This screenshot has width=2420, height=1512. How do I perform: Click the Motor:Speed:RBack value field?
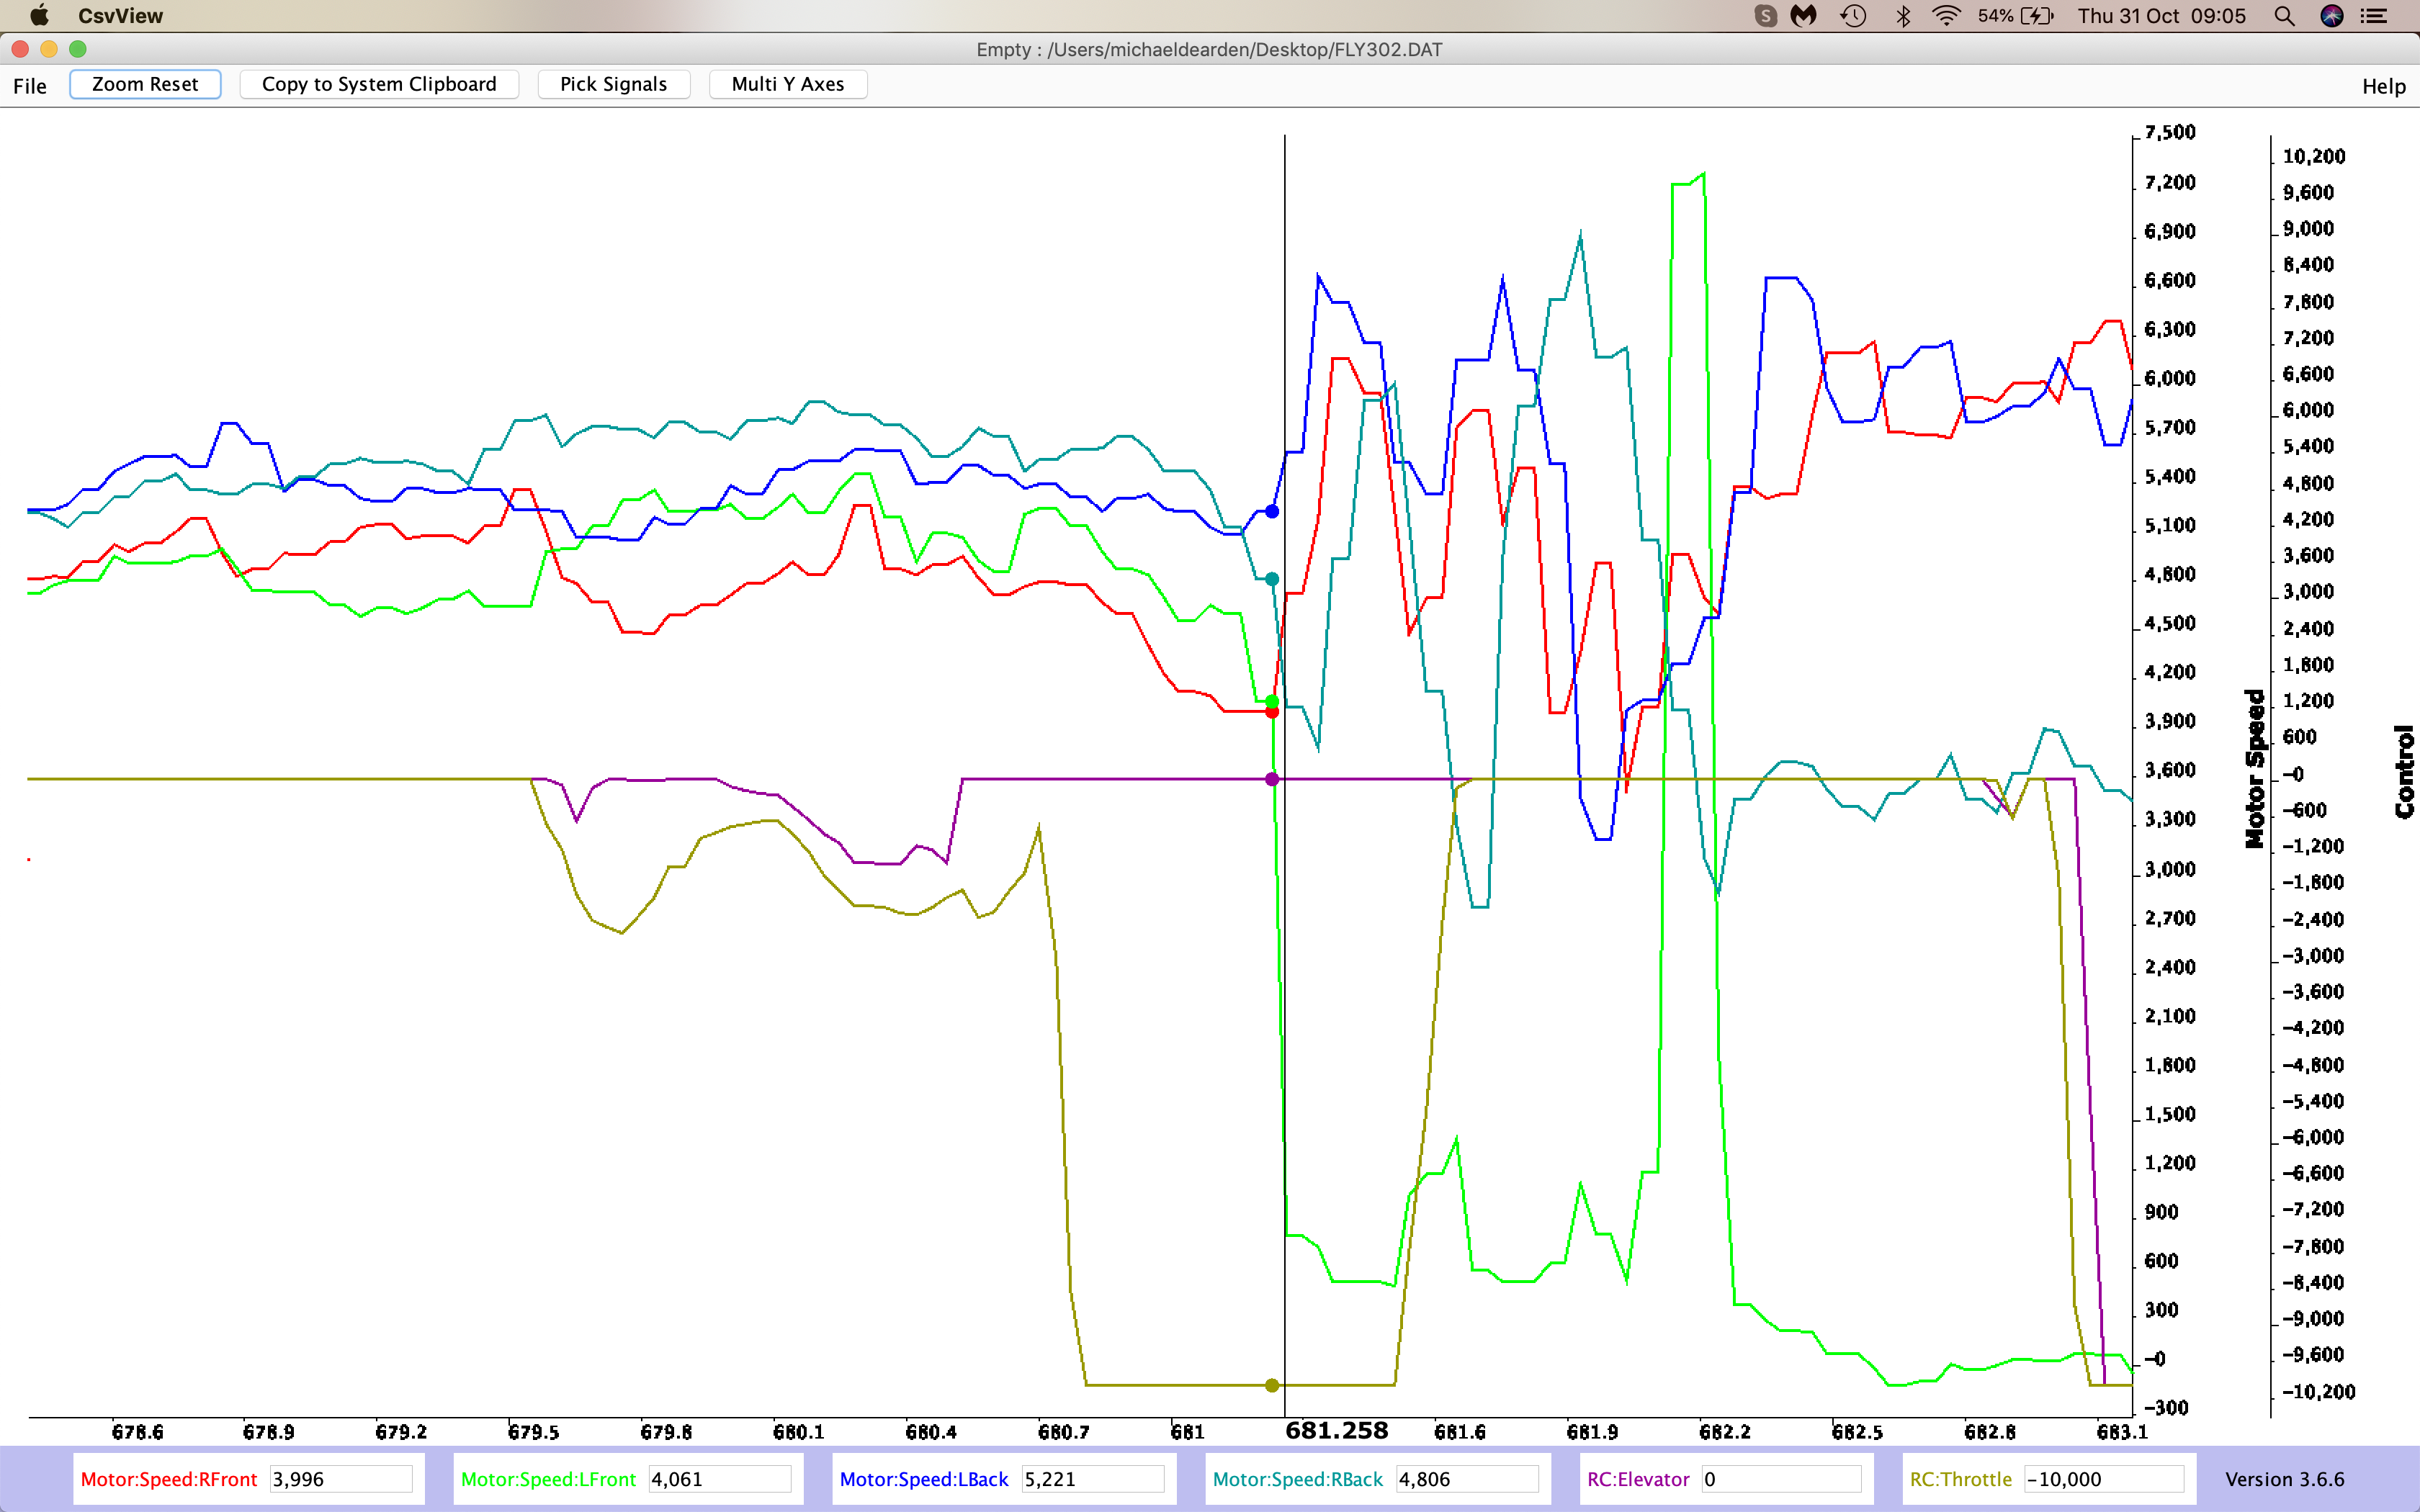(1467, 1479)
